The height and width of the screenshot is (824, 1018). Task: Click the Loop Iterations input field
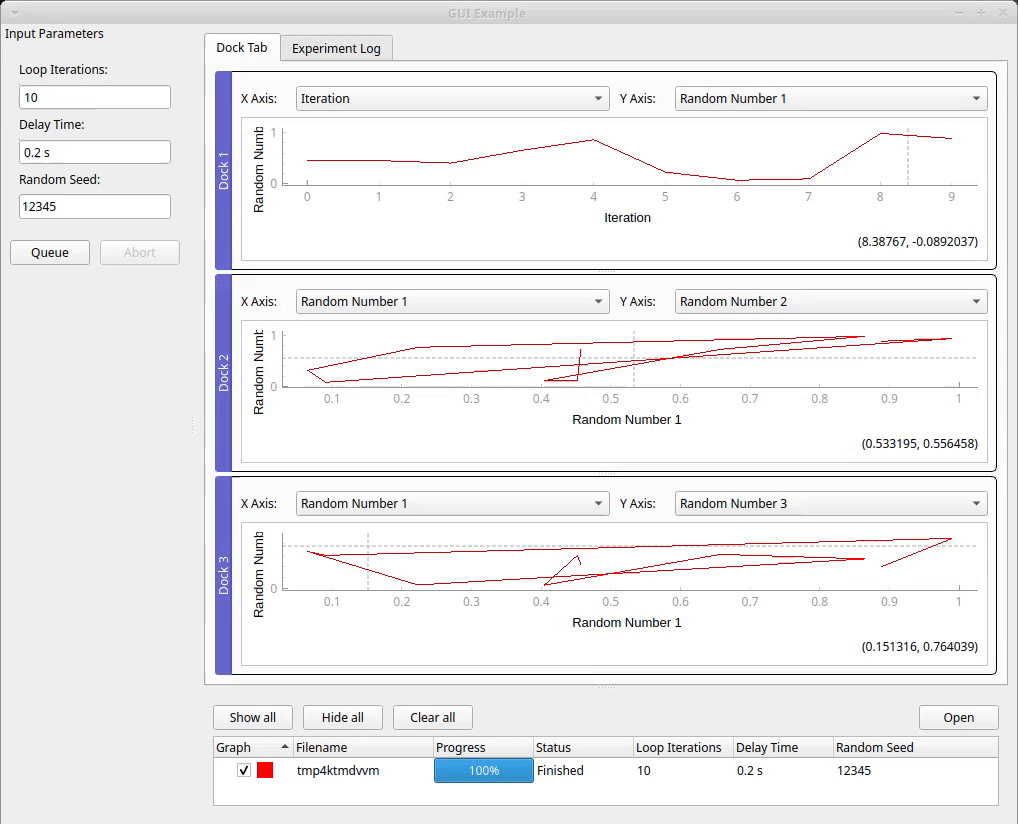(x=95, y=98)
